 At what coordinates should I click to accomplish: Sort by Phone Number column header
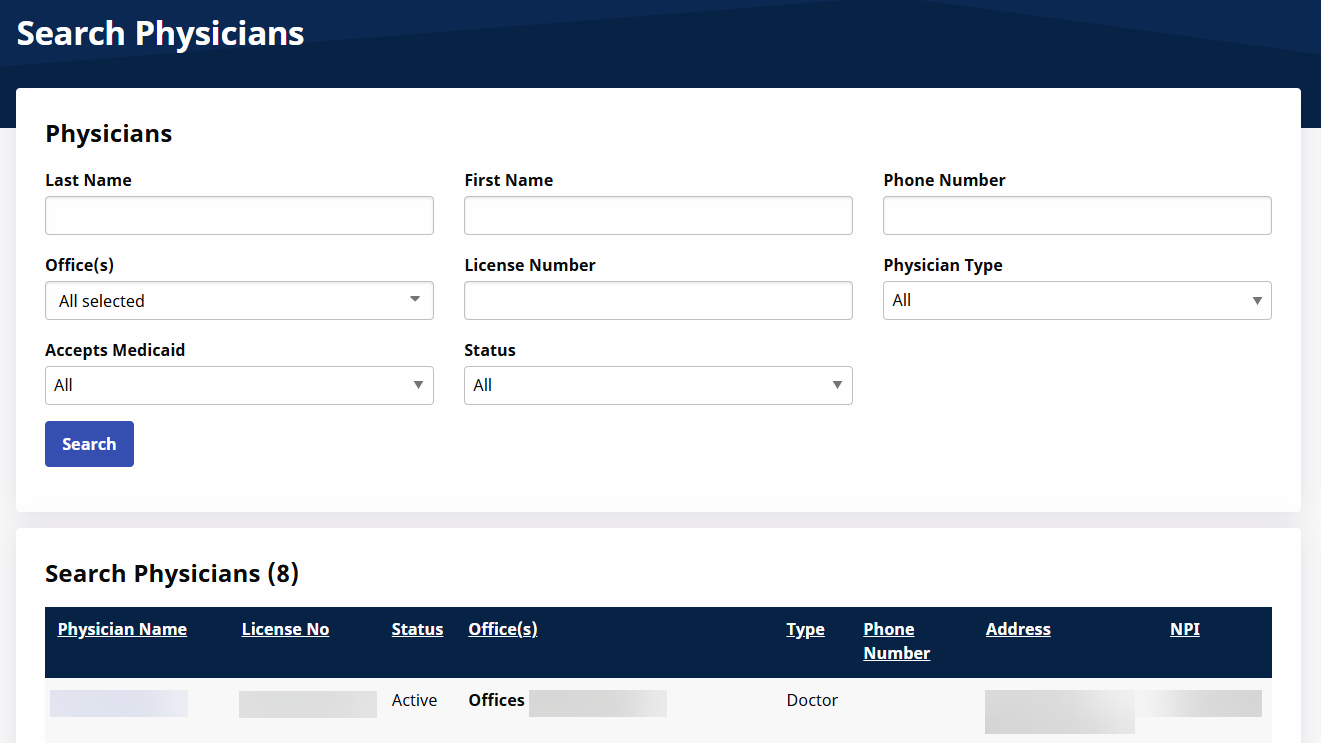click(x=896, y=641)
